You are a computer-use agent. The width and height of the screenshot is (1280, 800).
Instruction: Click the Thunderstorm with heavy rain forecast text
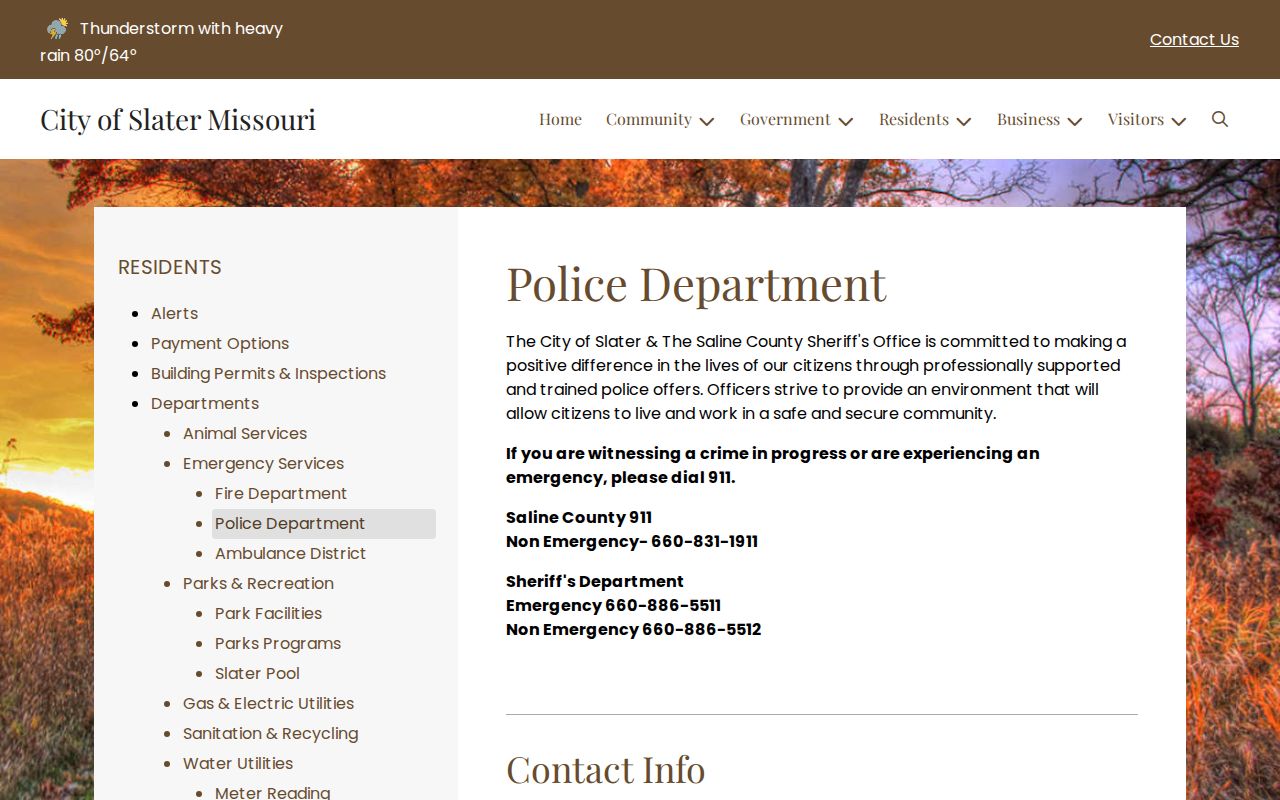[x=162, y=42]
